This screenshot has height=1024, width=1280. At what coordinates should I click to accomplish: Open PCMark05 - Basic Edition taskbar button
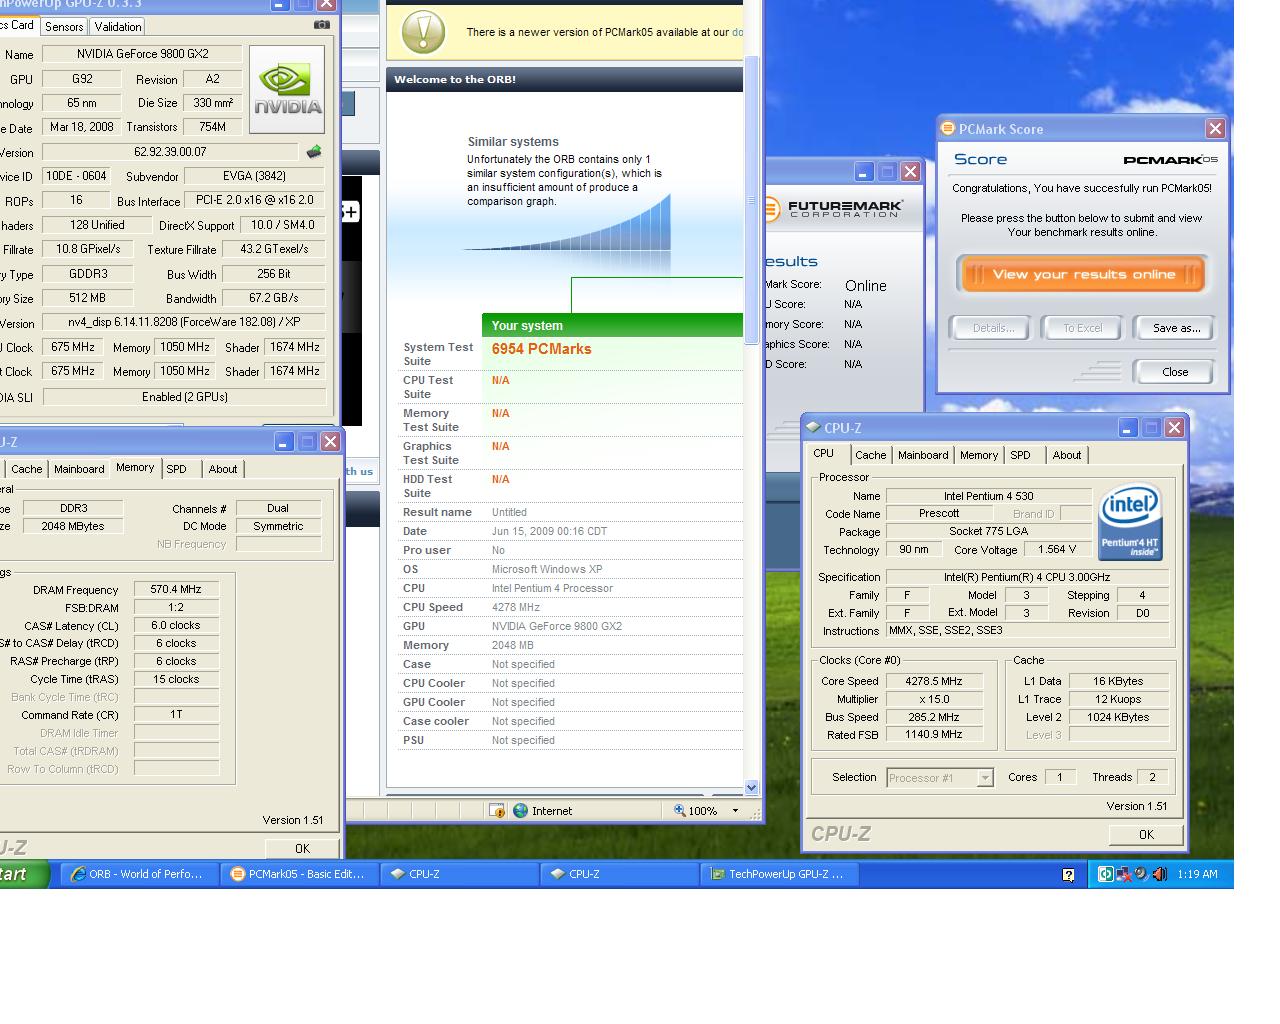300,874
